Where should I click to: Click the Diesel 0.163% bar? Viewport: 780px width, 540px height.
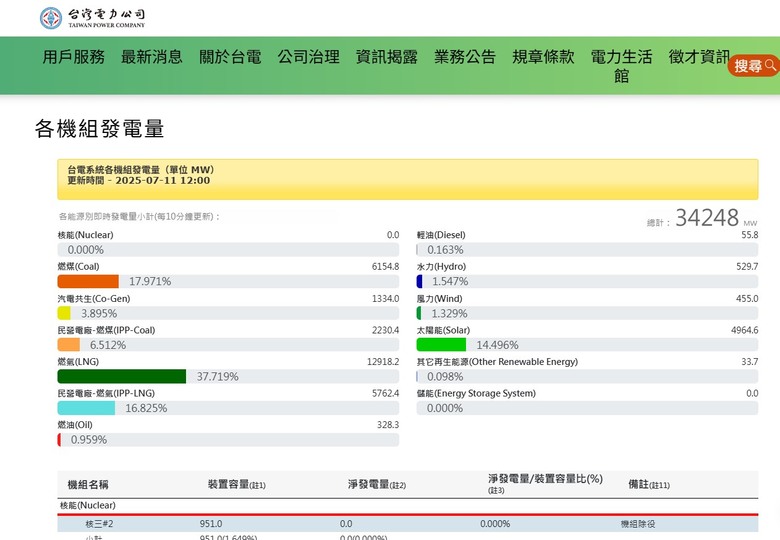click(x=587, y=250)
